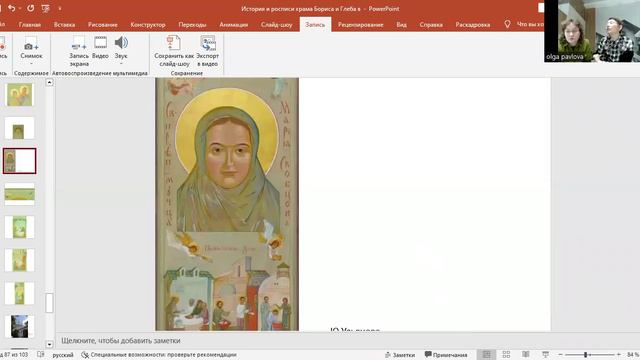Image resolution: width=640 pixels, height=360 pixels.
Task: Open the Рецензирование tab
Action: point(360,24)
